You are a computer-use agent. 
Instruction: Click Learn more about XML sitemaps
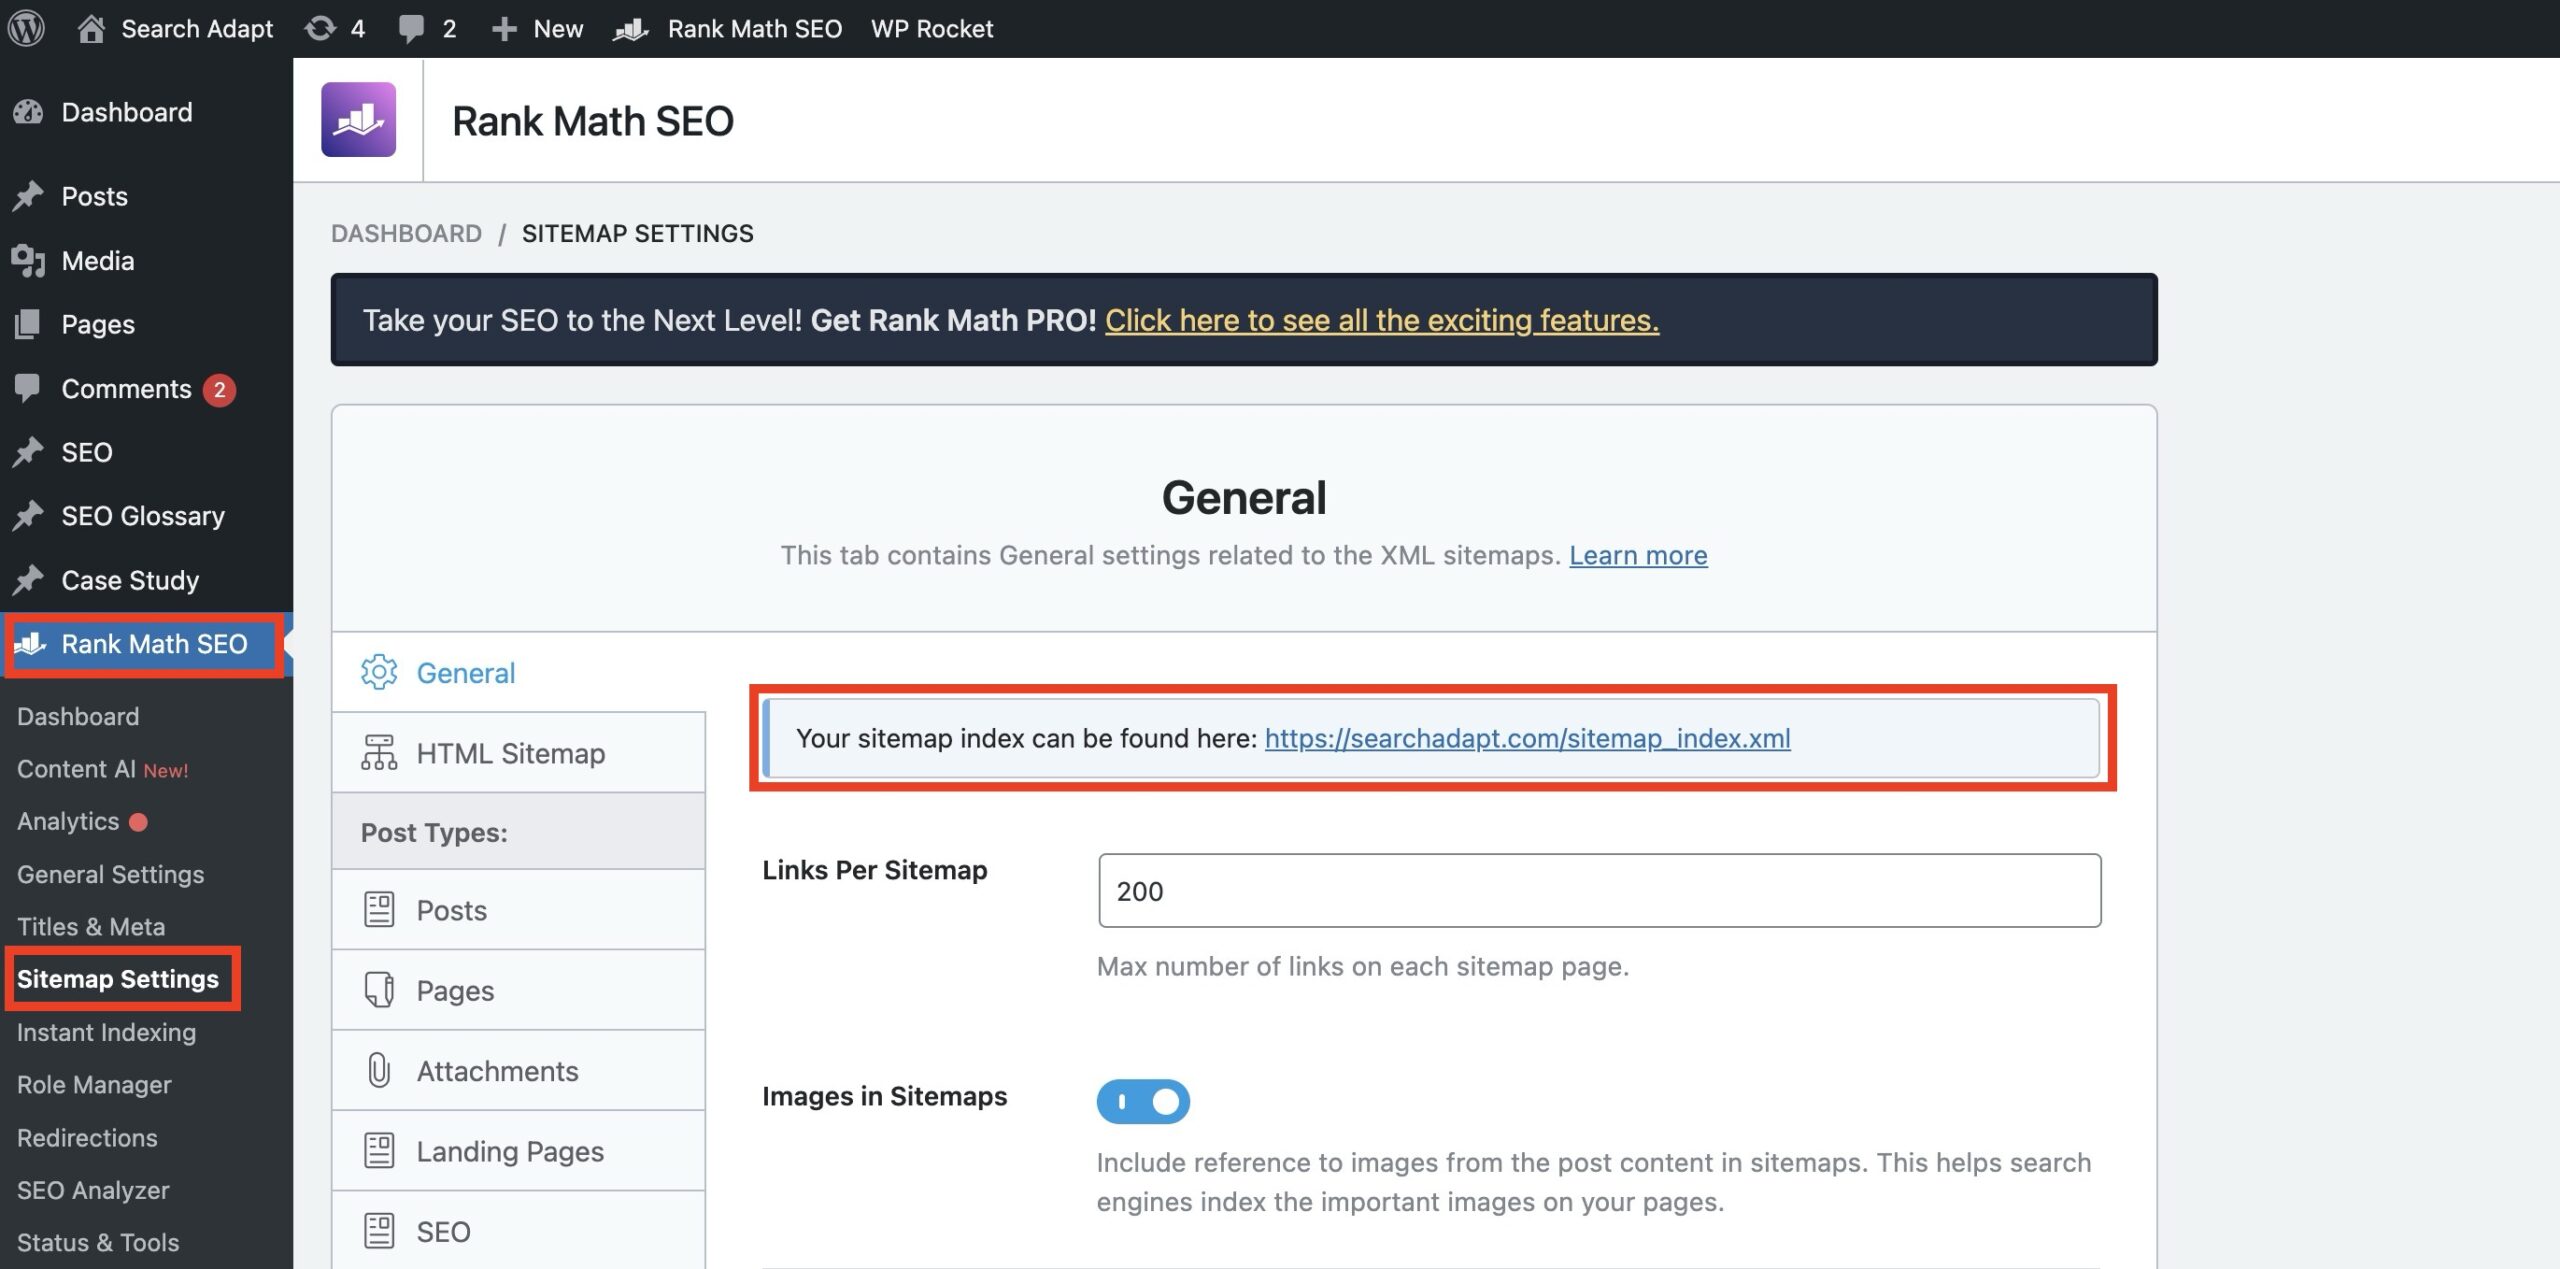pyautogui.click(x=1639, y=554)
